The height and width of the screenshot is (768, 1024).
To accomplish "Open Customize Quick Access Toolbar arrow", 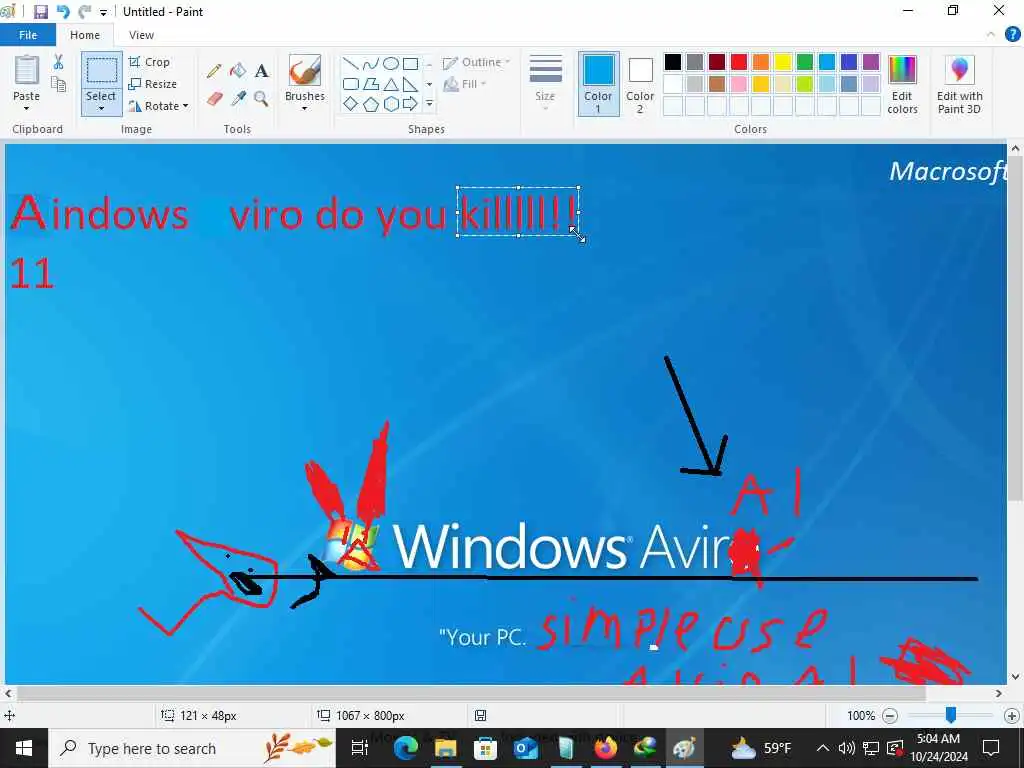I will pos(103,12).
